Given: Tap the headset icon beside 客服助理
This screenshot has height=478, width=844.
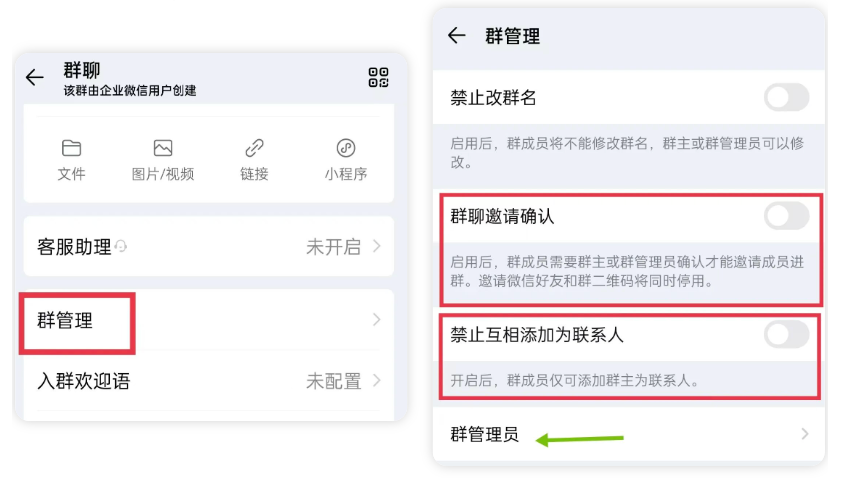Looking at the screenshot, I should (x=121, y=246).
